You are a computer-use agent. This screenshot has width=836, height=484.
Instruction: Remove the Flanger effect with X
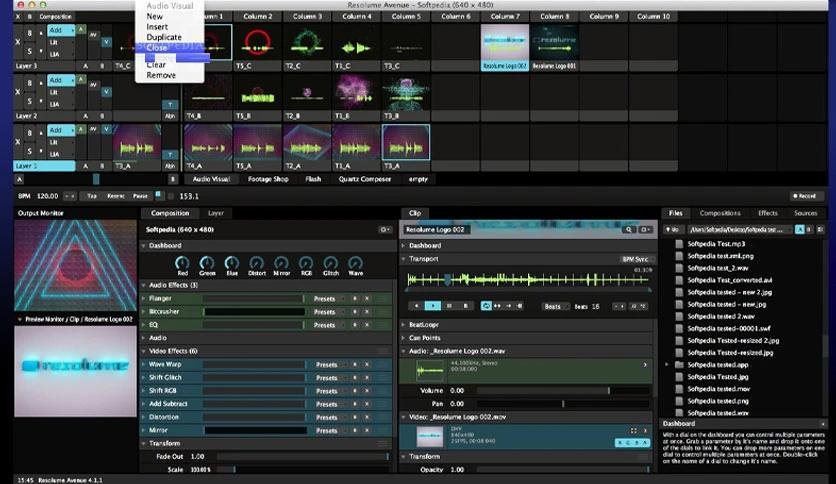[x=367, y=299]
